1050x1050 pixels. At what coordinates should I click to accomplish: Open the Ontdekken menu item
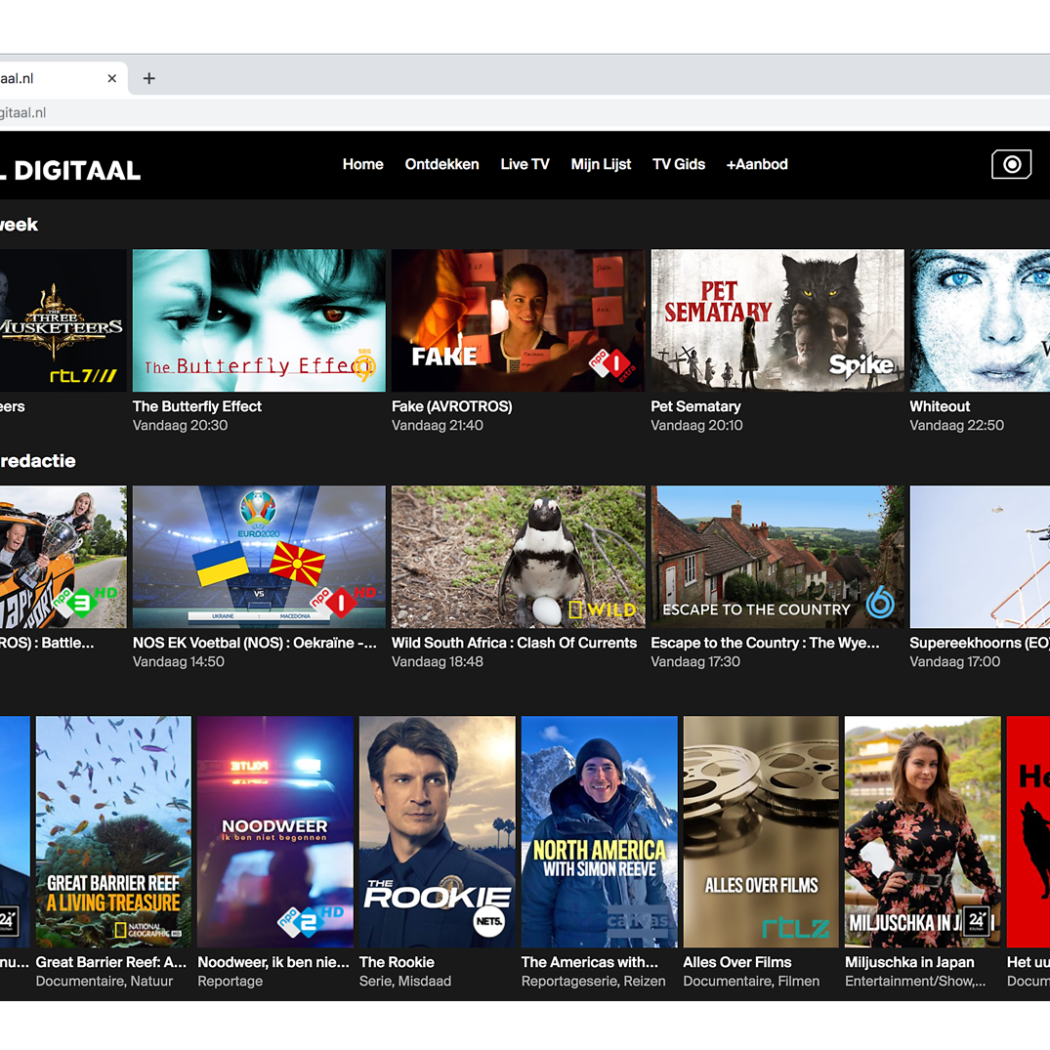(442, 164)
